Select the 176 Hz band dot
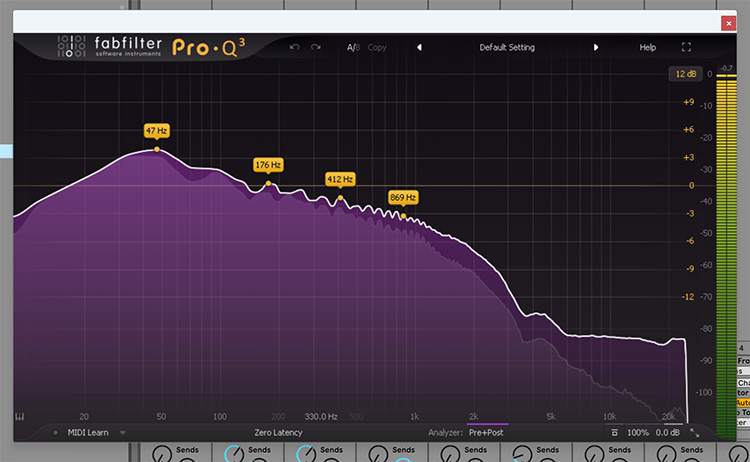750x462 pixels. tap(268, 184)
